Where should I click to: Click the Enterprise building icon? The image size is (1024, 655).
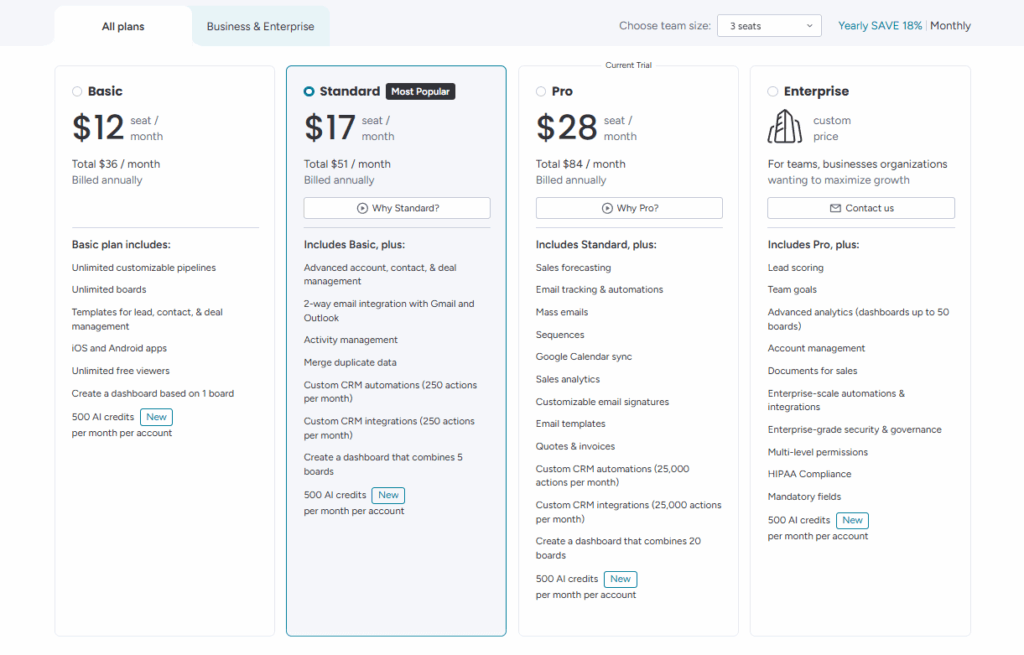pos(785,127)
